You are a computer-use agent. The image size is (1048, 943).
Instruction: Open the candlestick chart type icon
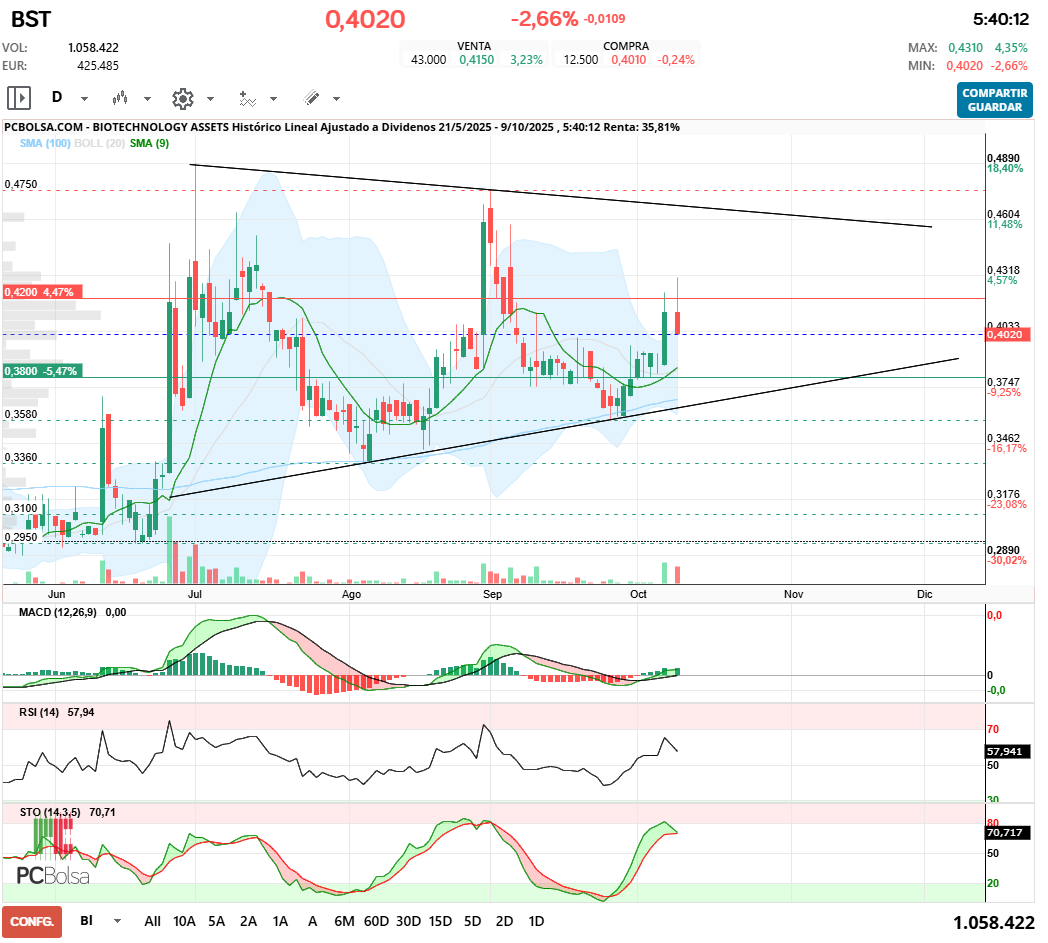[x=120, y=98]
